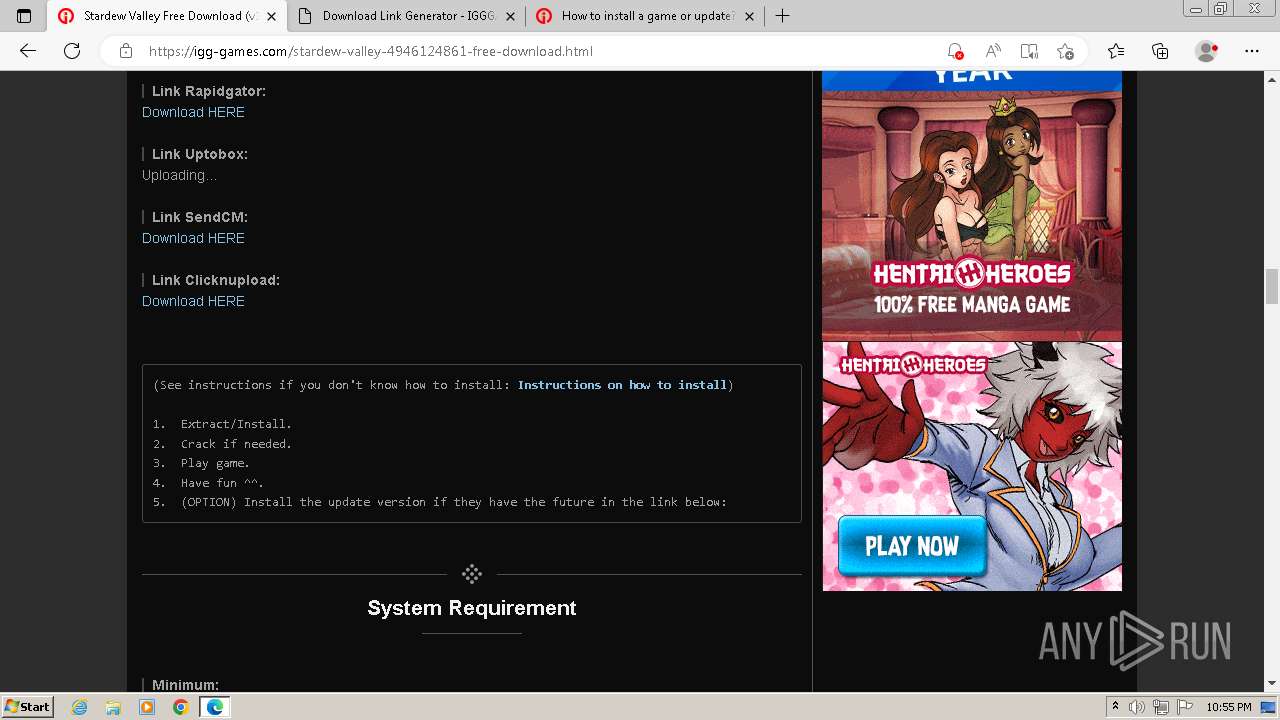Image resolution: width=1280 pixels, height=720 pixels.
Task: Select the System Requirement heading
Action: click(472, 608)
